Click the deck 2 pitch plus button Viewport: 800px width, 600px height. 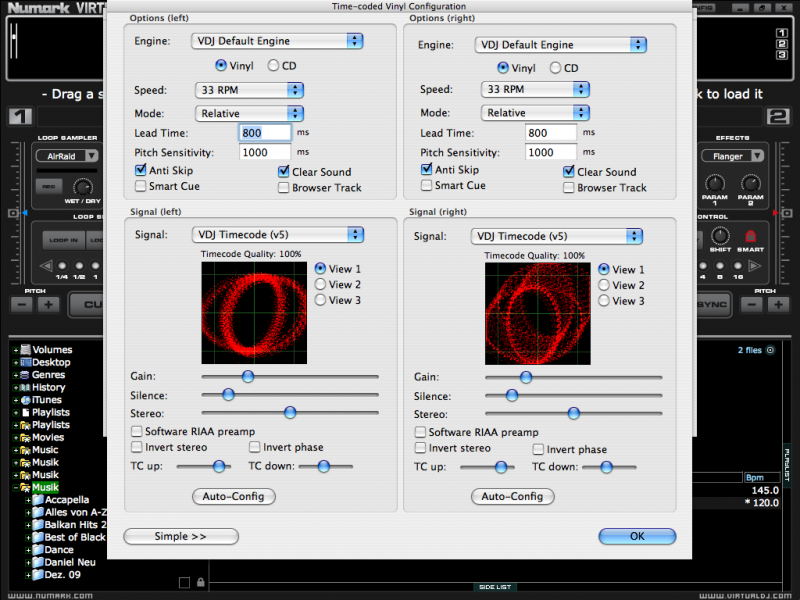[x=778, y=305]
